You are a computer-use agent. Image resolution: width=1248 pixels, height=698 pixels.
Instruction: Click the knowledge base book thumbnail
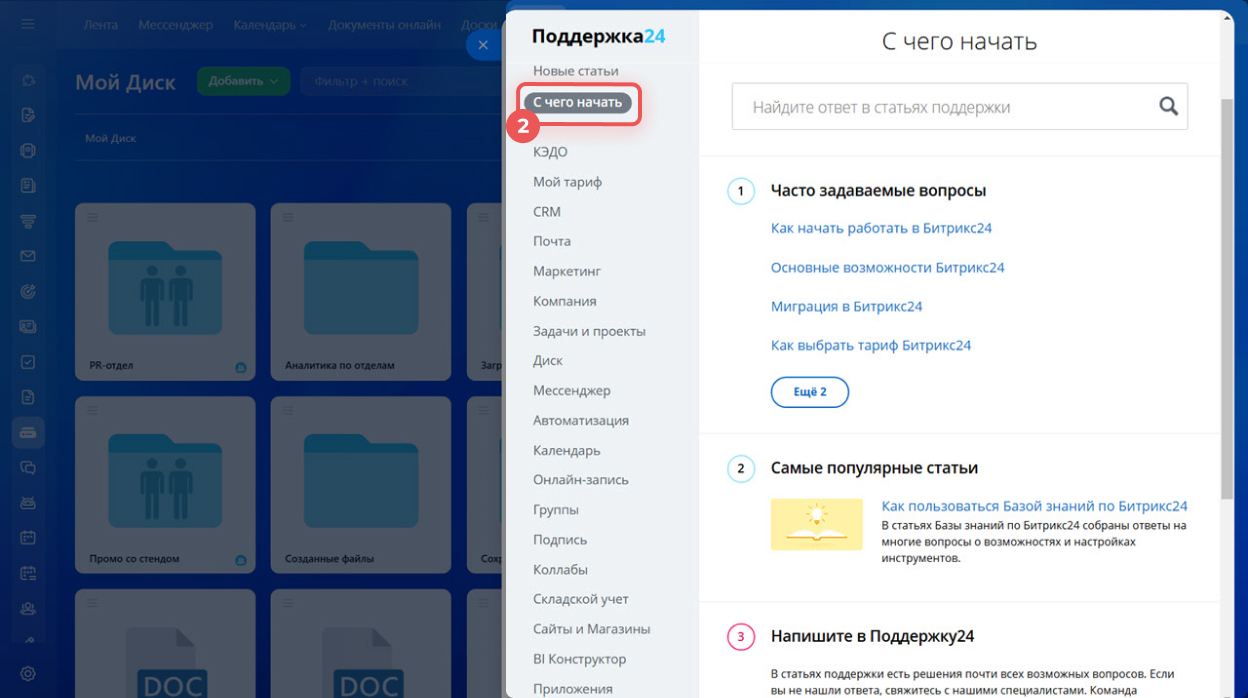pyautogui.click(x=817, y=524)
